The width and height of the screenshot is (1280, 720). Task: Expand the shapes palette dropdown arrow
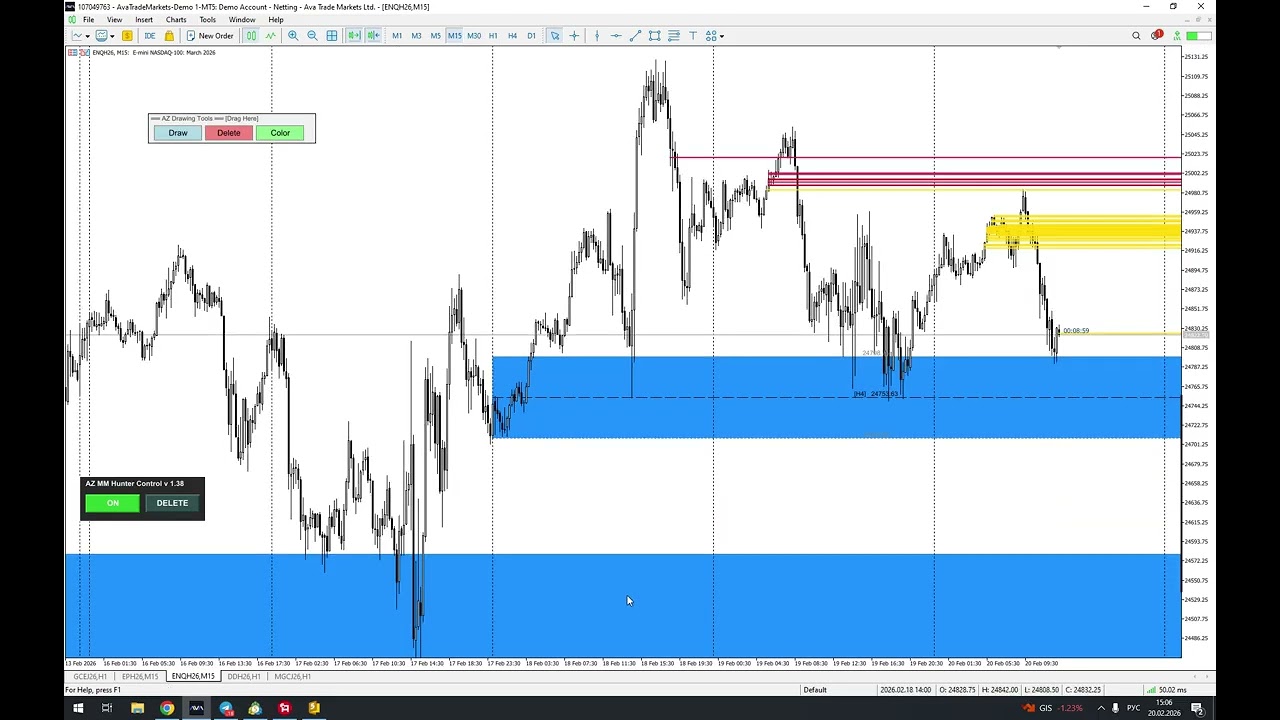tap(721, 36)
